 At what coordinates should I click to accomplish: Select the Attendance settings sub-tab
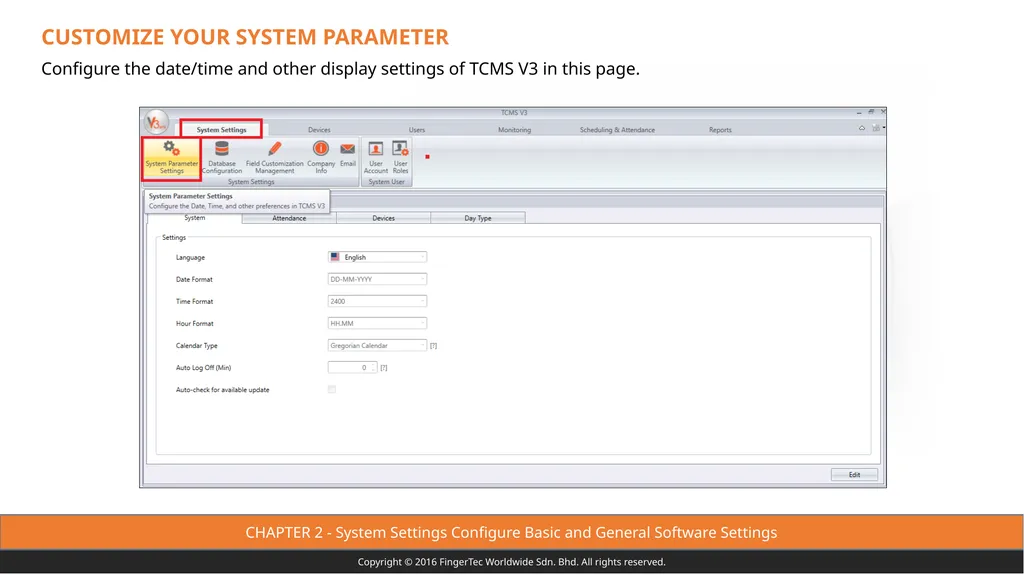pos(289,218)
